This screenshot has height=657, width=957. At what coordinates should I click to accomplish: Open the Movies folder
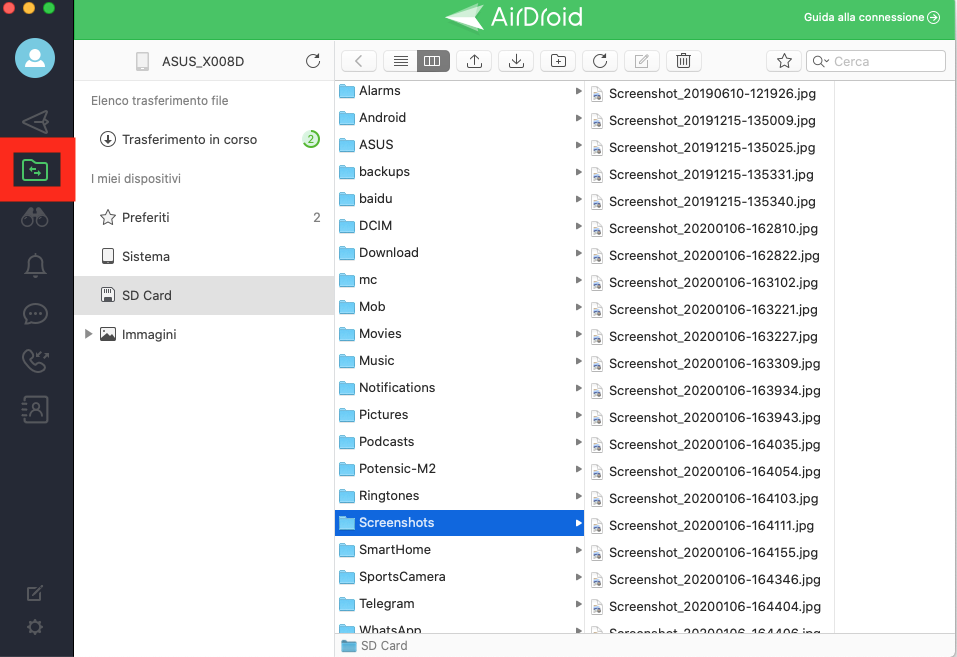[x=460, y=333]
